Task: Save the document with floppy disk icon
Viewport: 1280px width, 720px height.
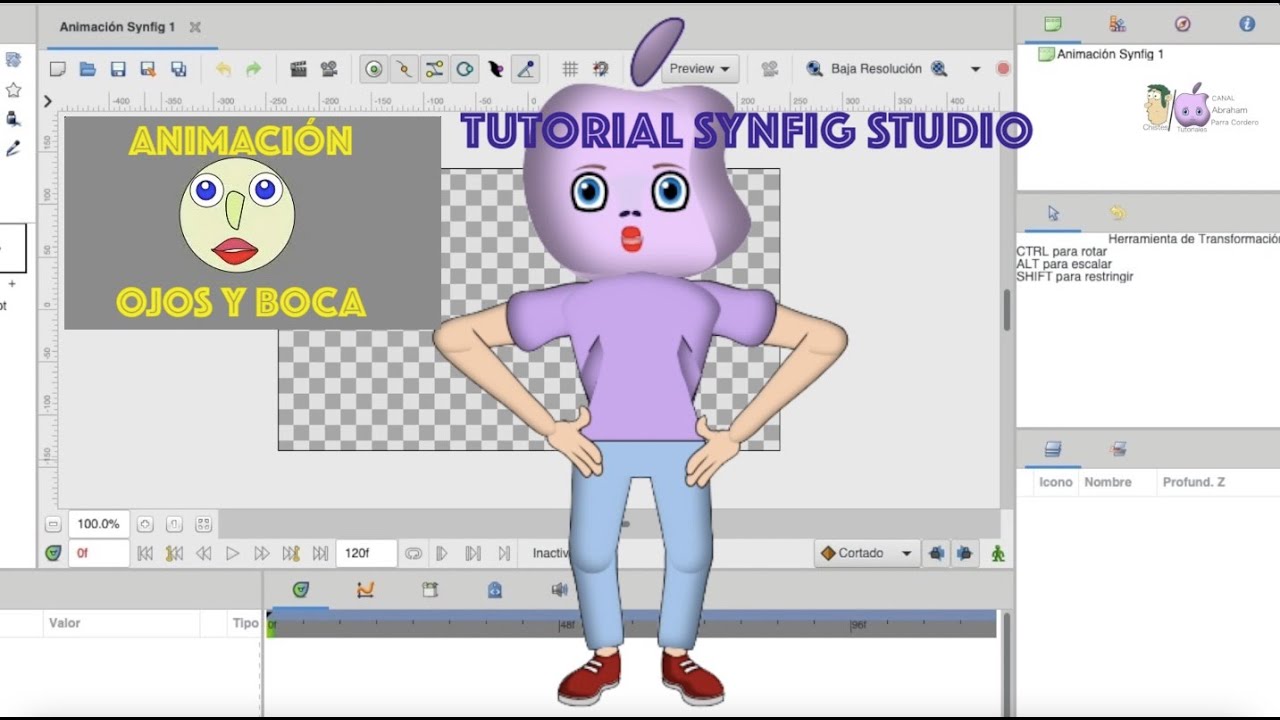Action: point(118,69)
